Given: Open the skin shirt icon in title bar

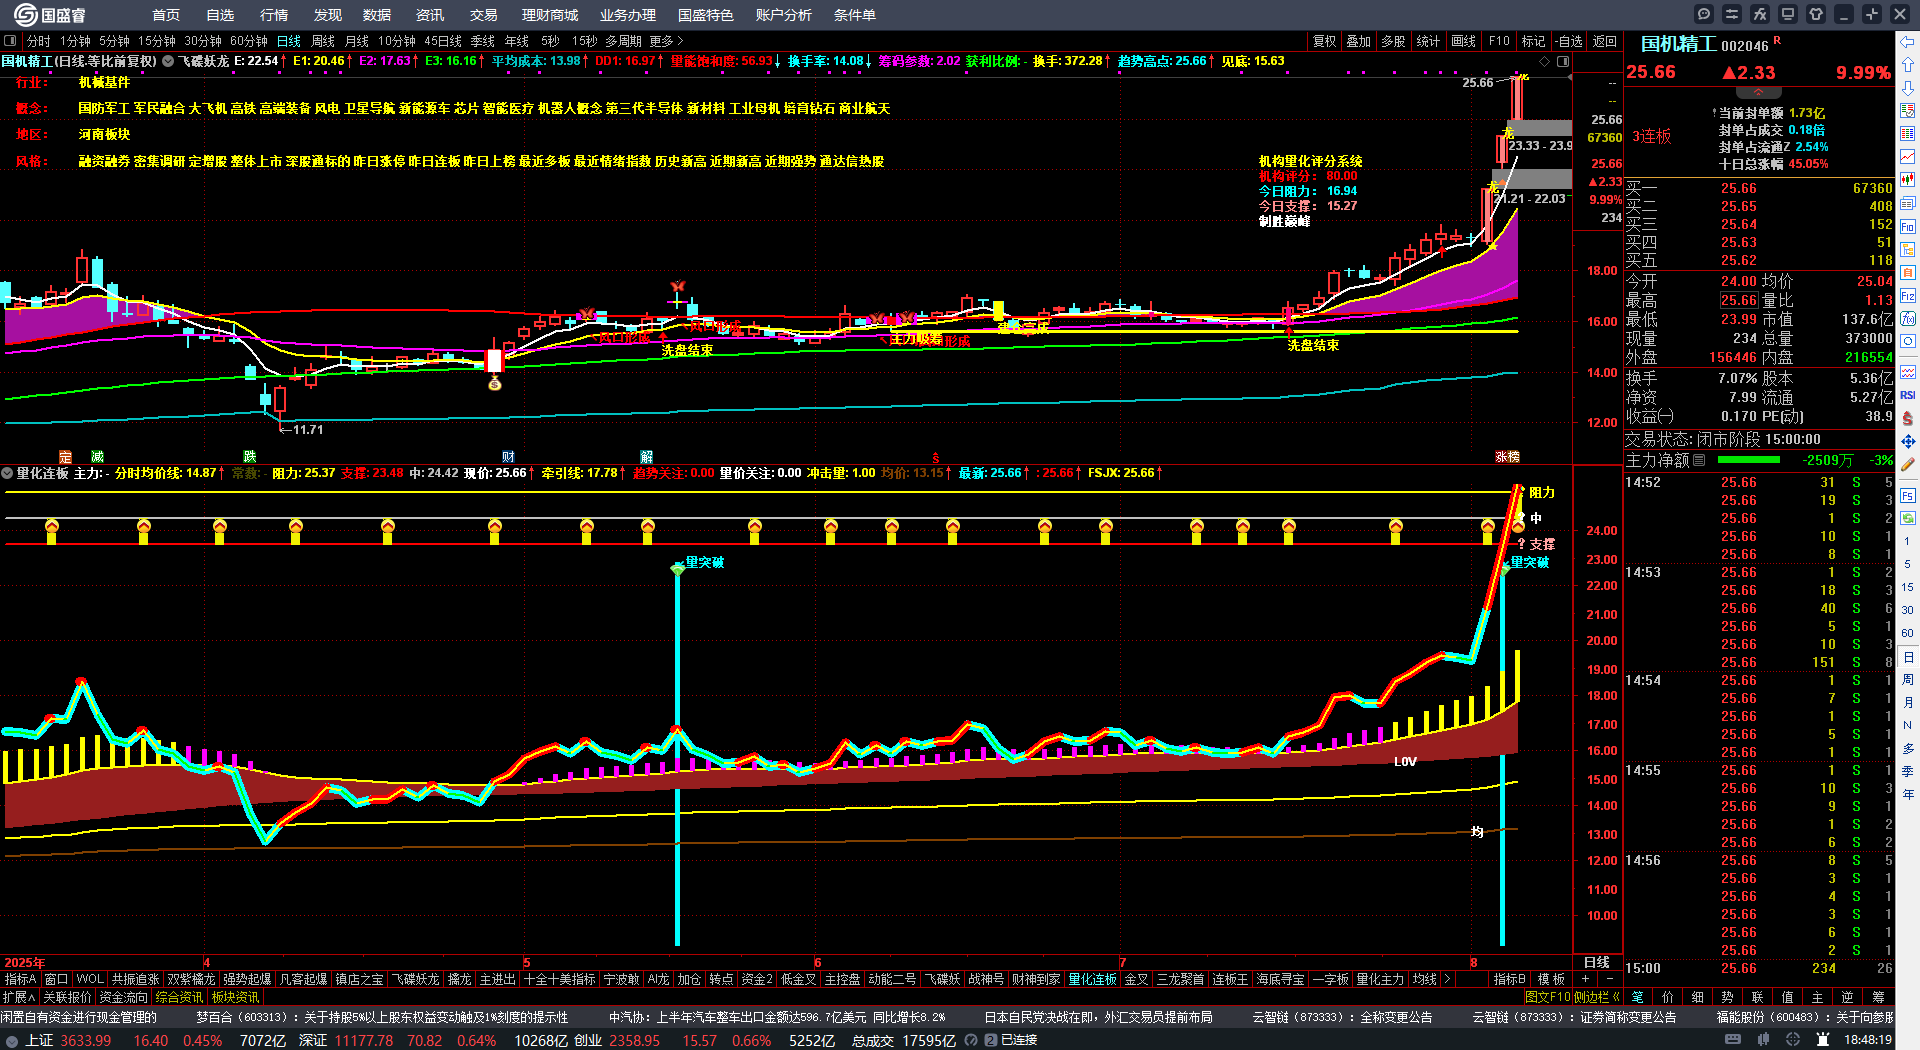Looking at the screenshot, I should (1816, 14).
